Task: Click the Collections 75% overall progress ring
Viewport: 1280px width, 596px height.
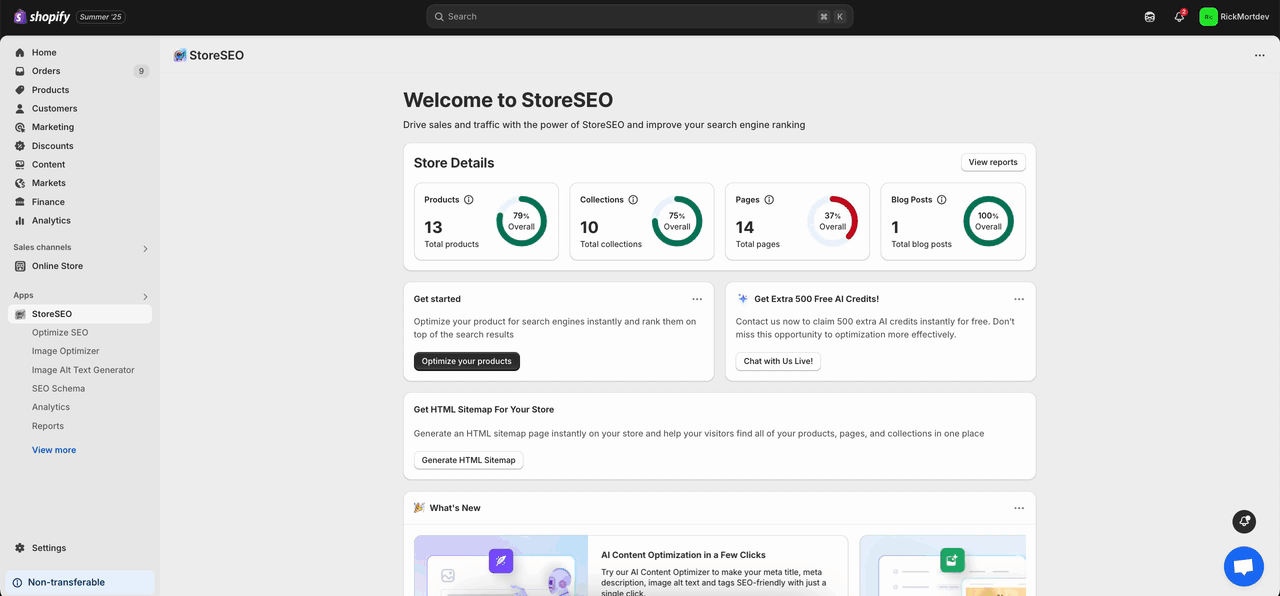Action: 677,221
